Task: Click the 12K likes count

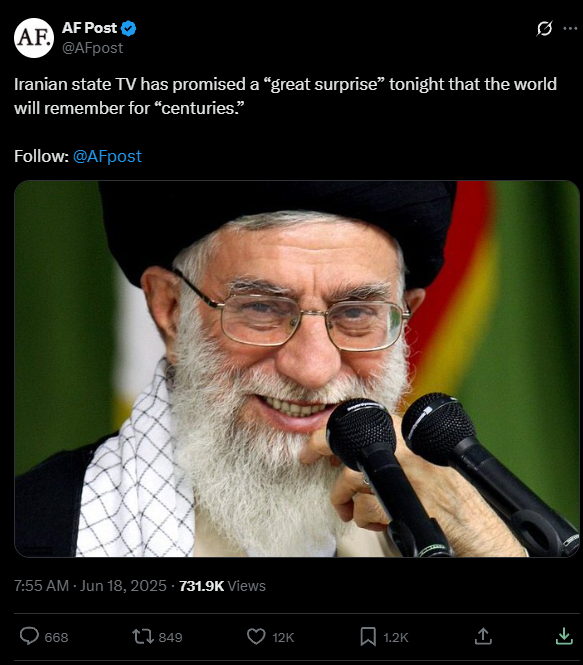Action: 283,637
